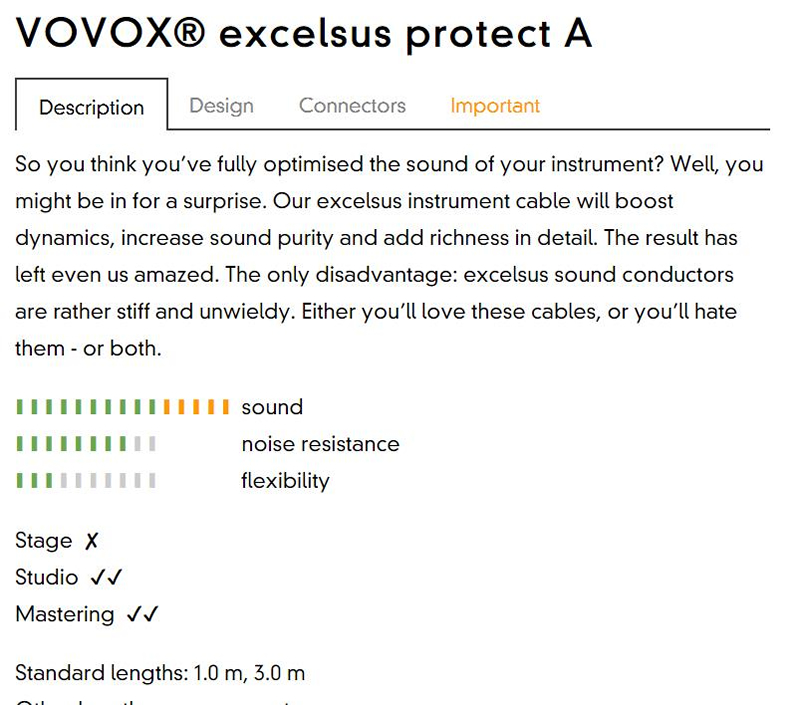Open the Connectors tab
Viewport: 800px width, 705px height.
click(352, 106)
